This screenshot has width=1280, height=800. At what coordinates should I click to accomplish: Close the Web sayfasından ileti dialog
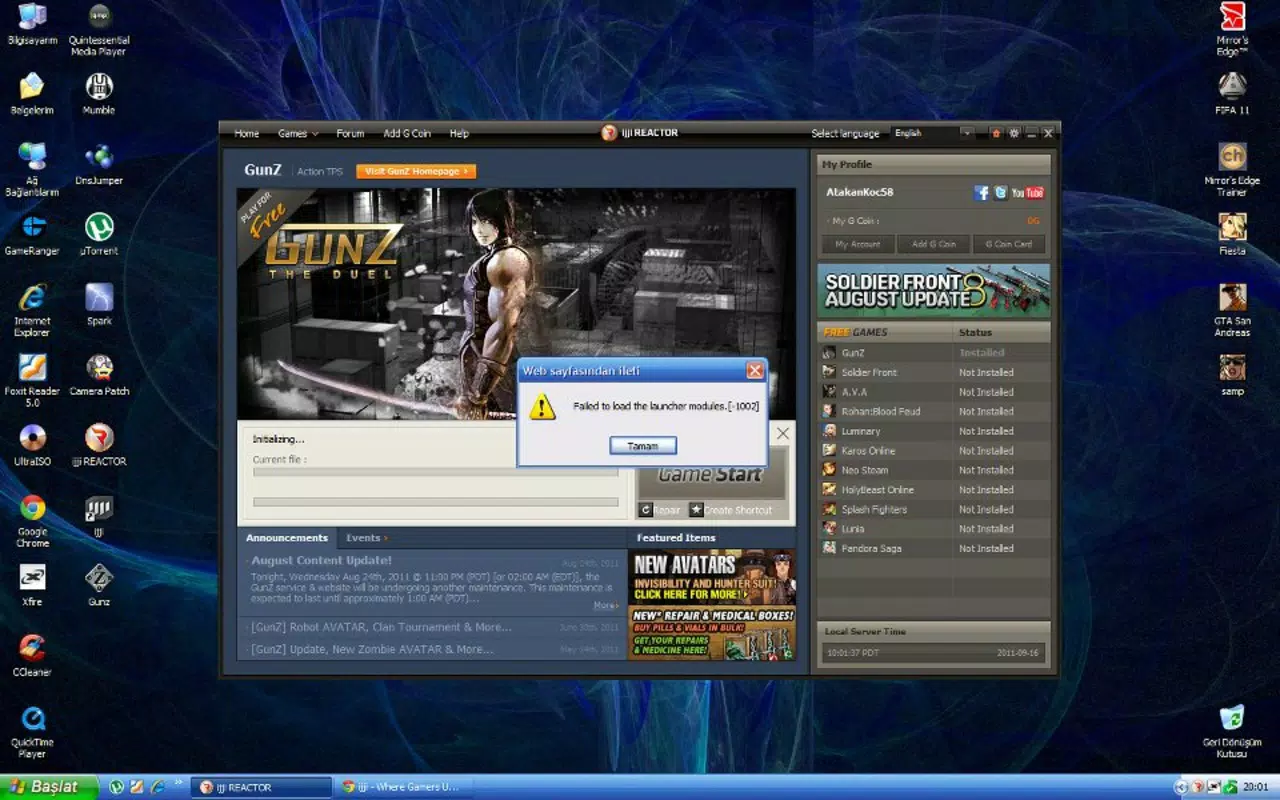pos(755,371)
